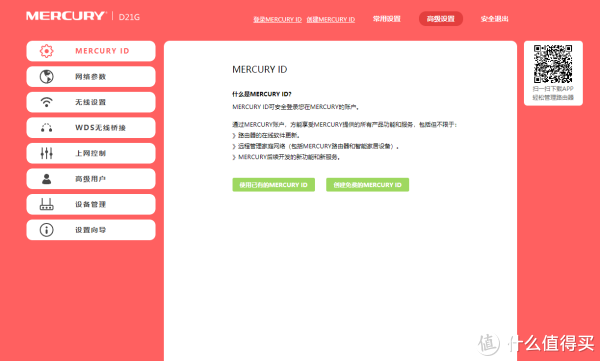
Task: Click the 轻松管理路由器 text
Action: [553, 98]
